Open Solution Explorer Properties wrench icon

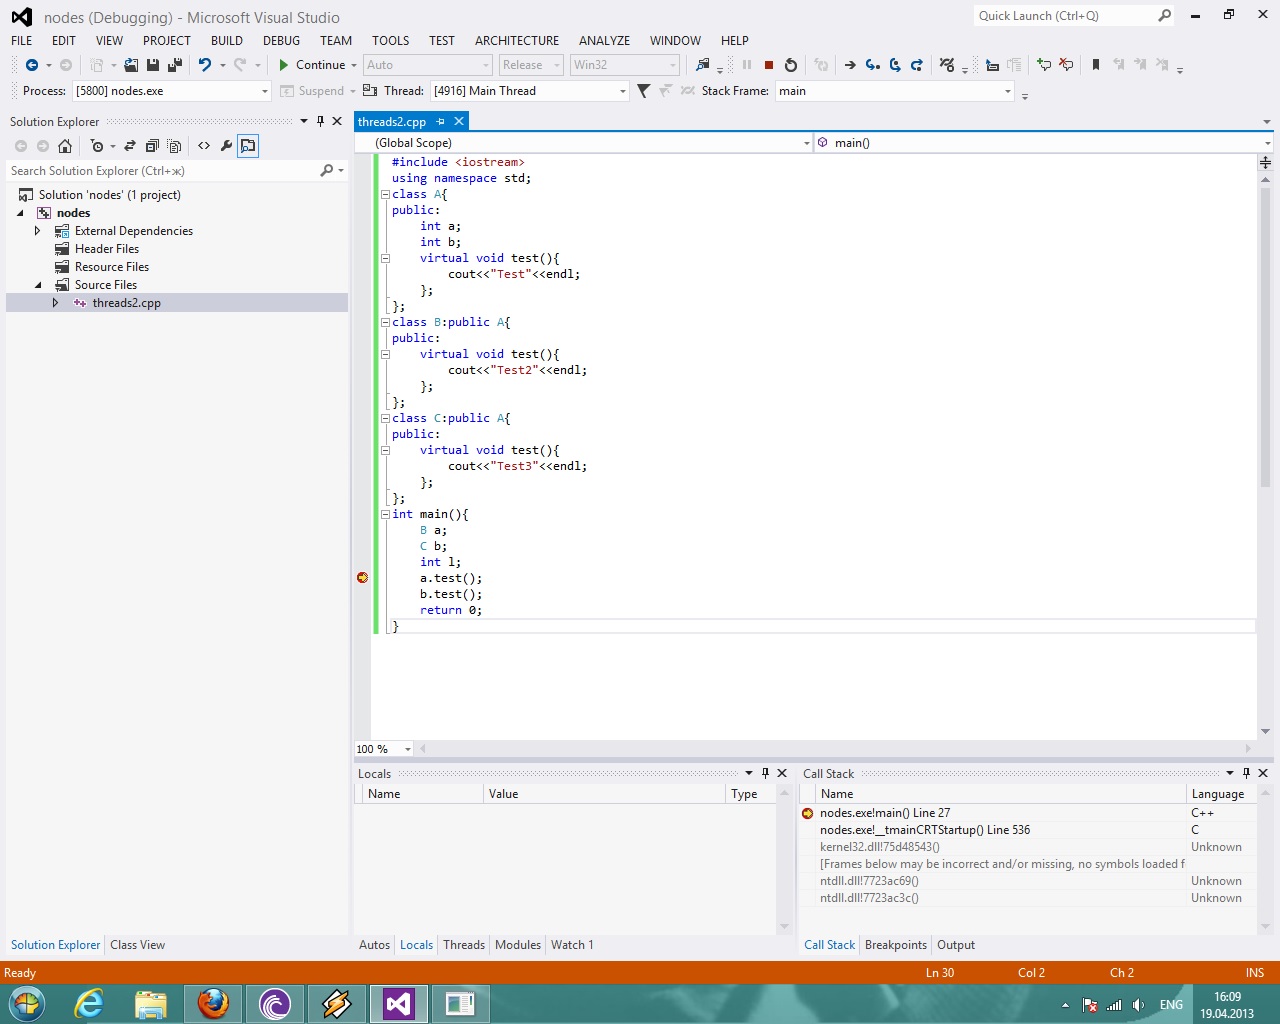point(225,146)
